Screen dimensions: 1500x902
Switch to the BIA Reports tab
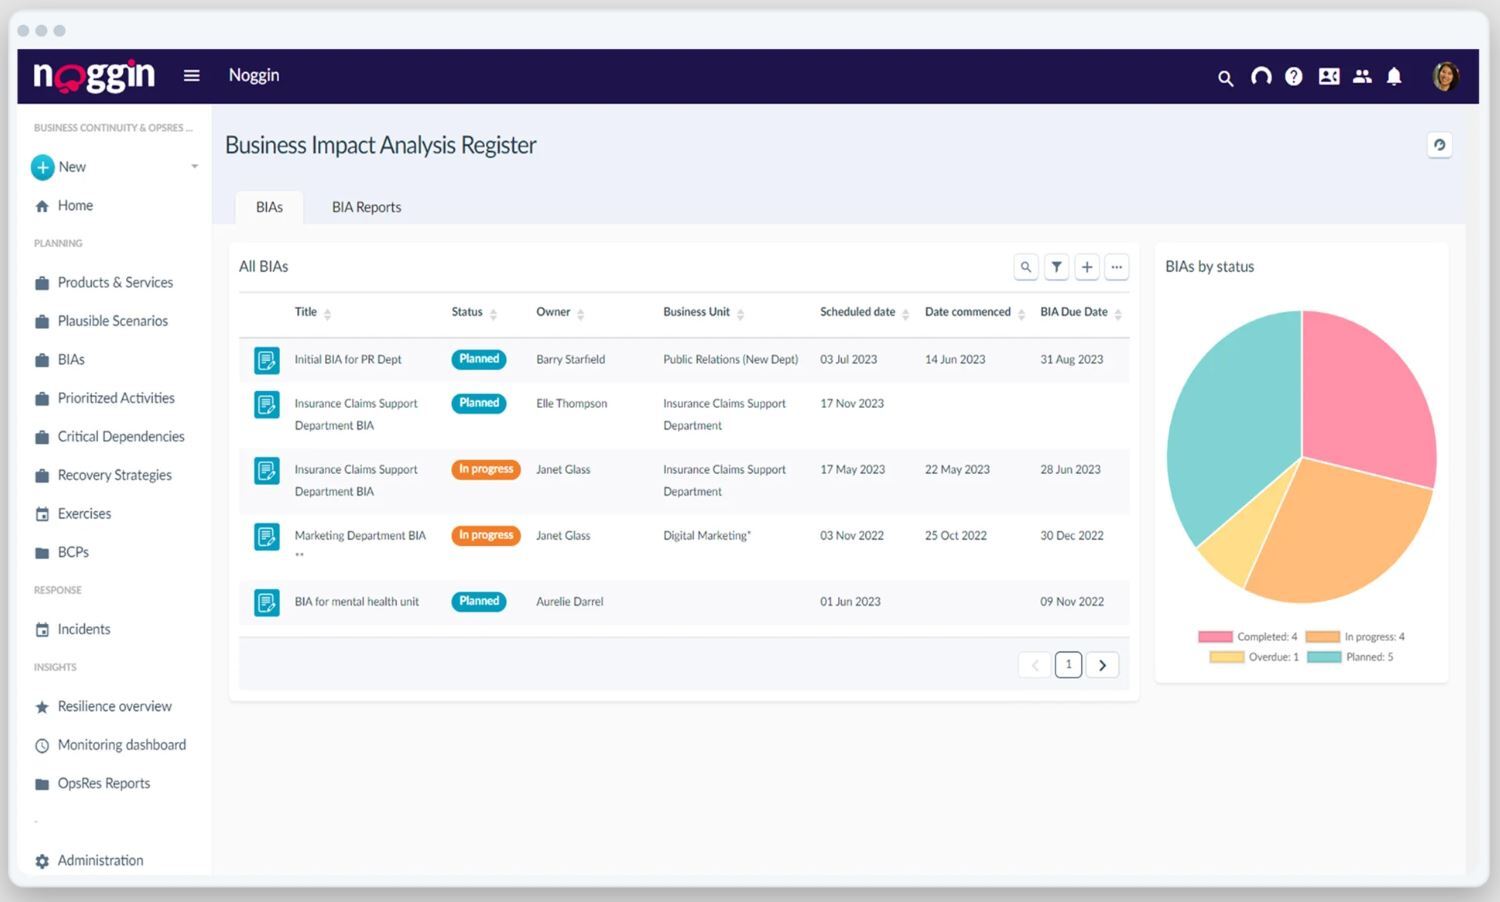[366, 207]
